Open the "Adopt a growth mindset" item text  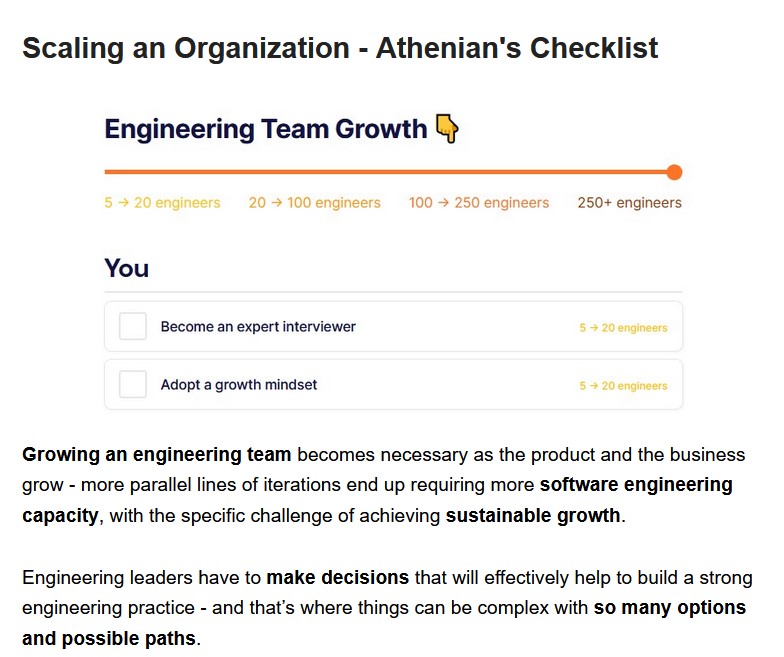point(238,384)
